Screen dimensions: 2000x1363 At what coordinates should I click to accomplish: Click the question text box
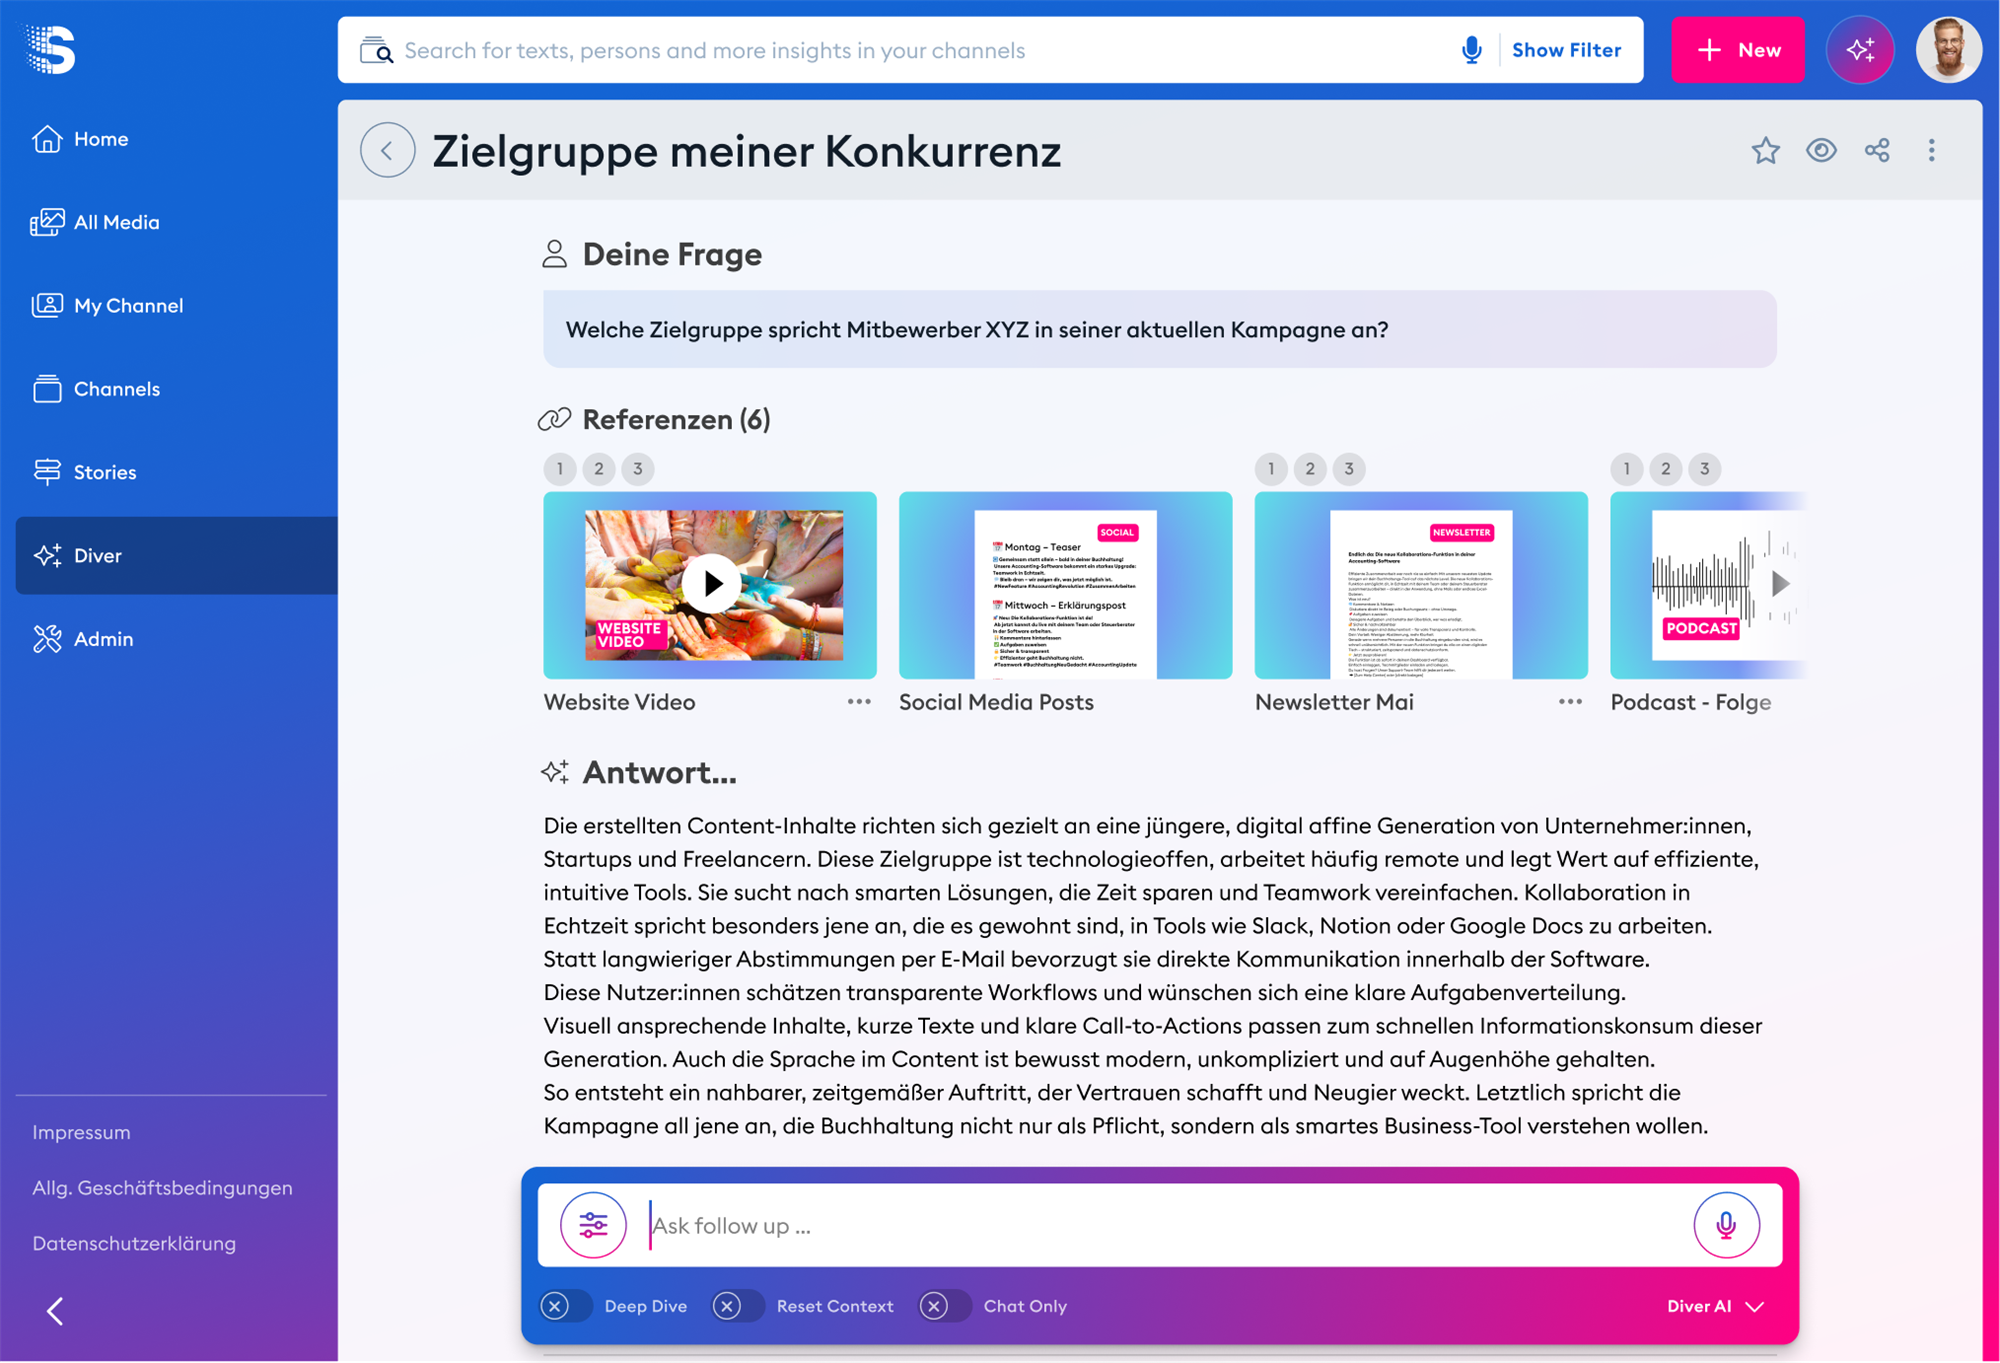1160,329
